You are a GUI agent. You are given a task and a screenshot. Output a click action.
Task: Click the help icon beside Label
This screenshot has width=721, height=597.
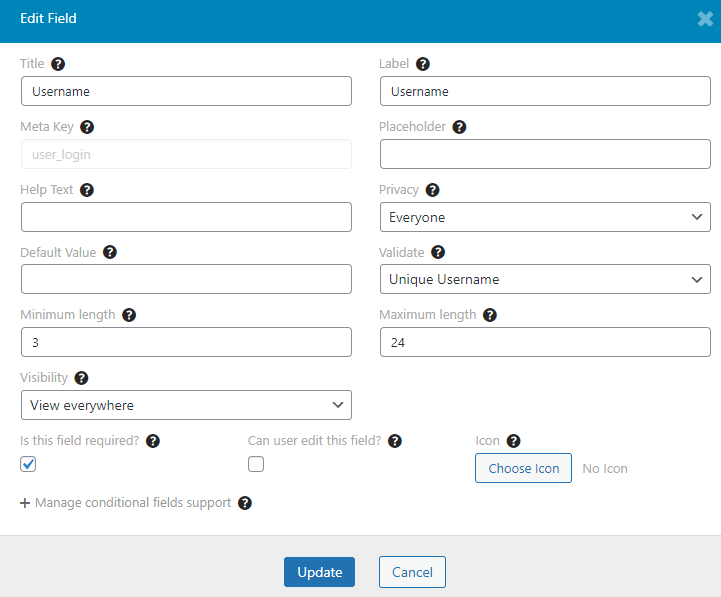point(423,64)
